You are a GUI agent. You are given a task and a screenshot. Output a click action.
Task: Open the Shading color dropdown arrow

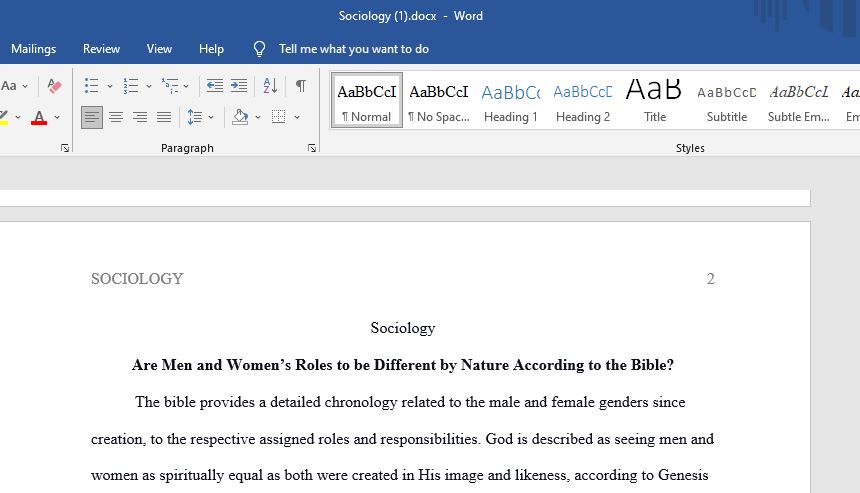point(258,117)
